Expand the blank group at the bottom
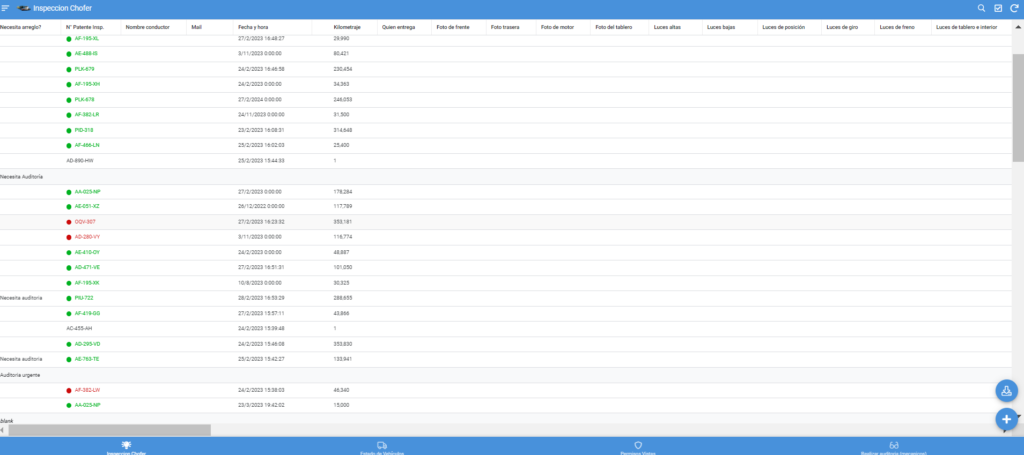This screenshot has height=455, width=1024. 7,421
